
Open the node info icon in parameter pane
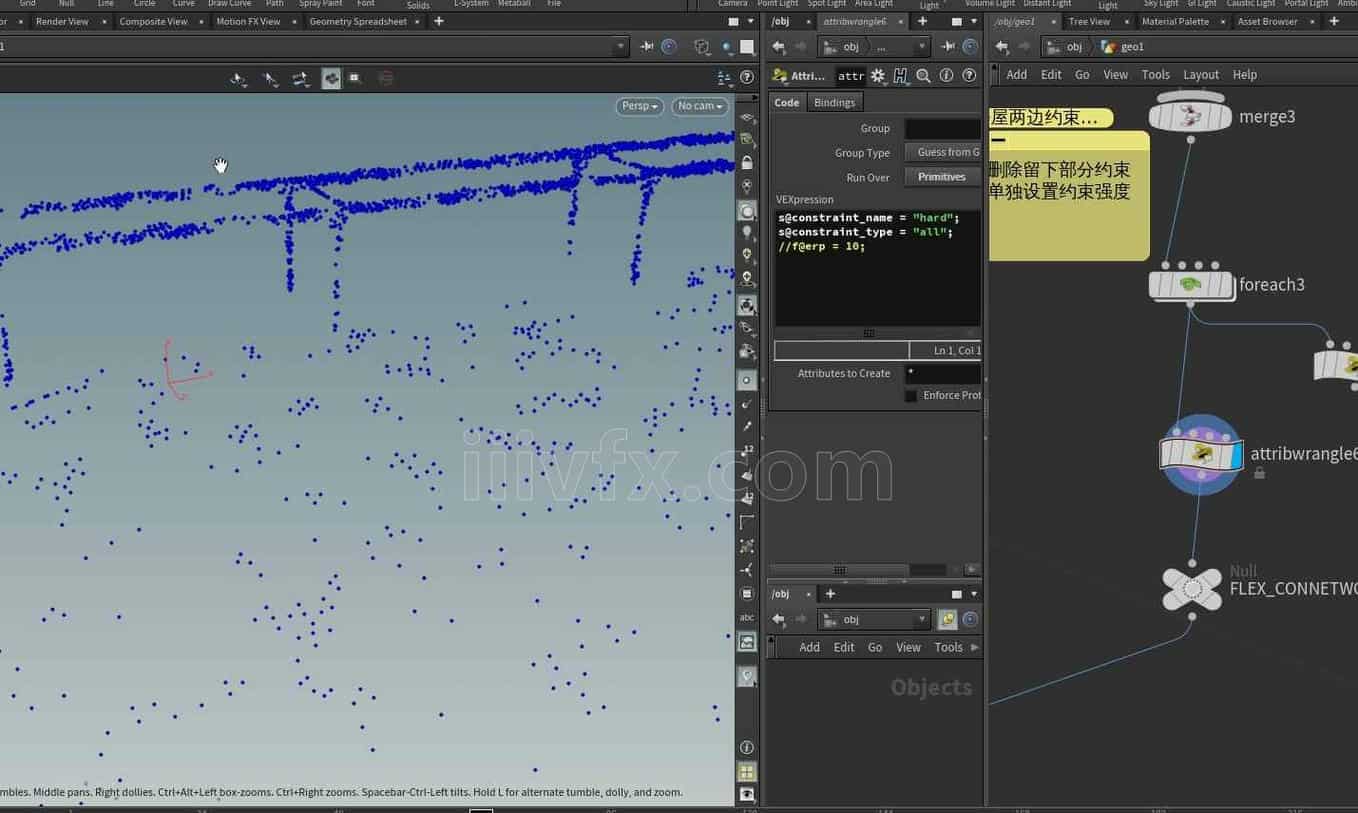point(946,75)
